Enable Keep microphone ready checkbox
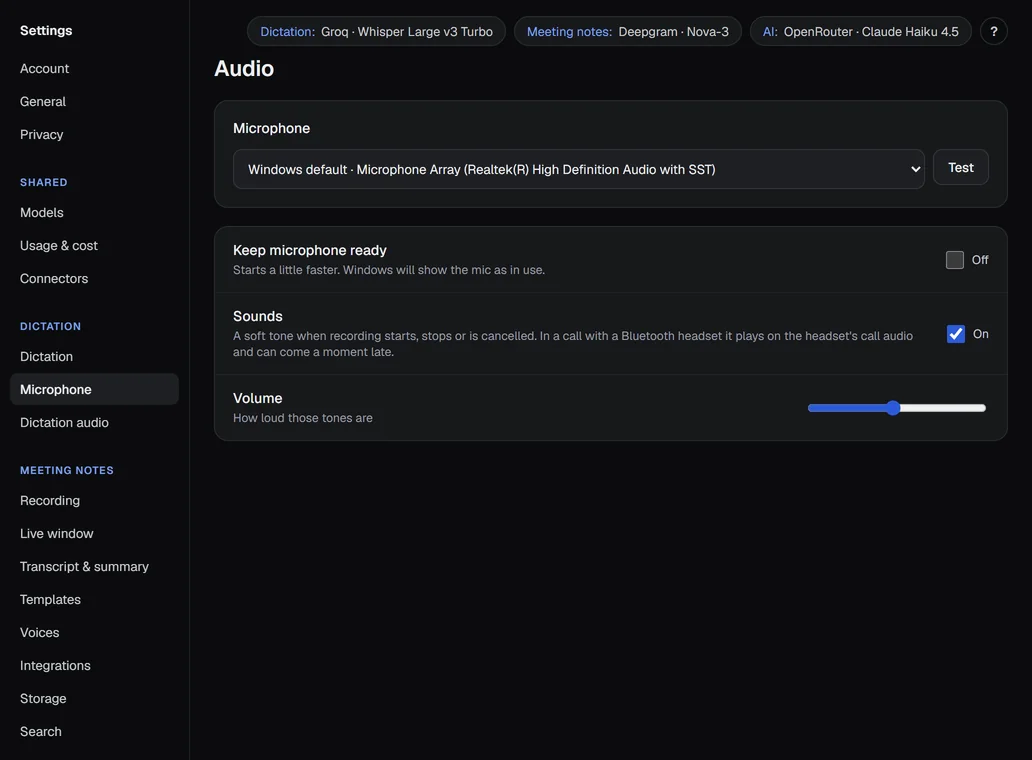The image size is (1032, 760). (954, 260)
